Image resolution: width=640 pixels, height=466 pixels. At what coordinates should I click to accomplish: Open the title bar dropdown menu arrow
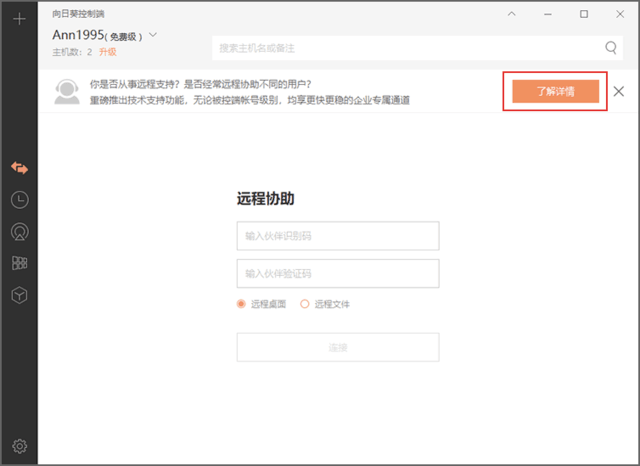(540, 14)
